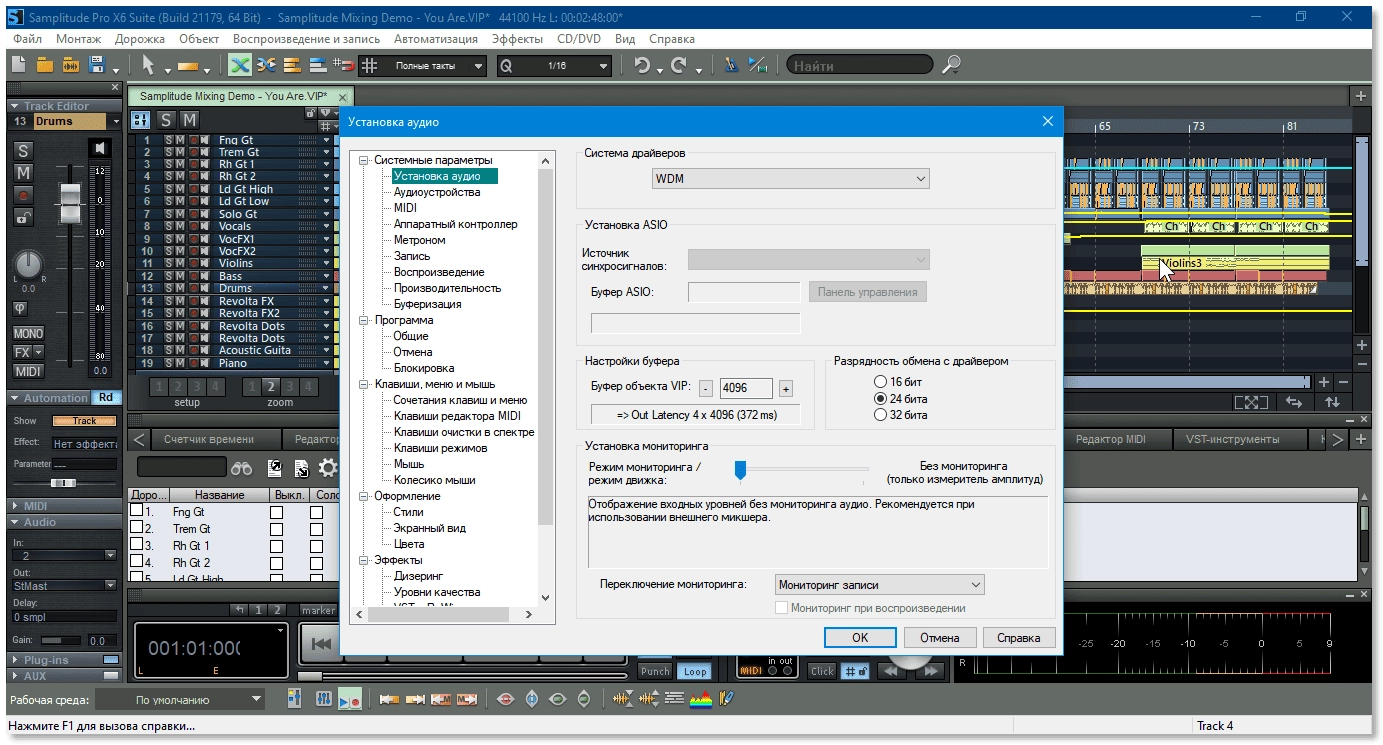Collapse the Системные параметры tree node
The height and width of the screenshot is (745, 1383).
click(x=365, y=160)
